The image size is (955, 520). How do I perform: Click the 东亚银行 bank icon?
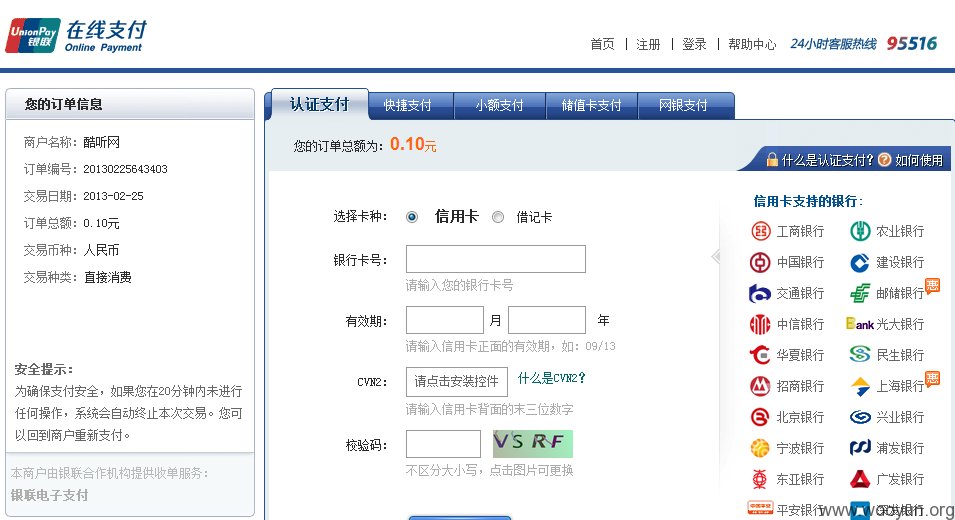[x=760, y=479]
